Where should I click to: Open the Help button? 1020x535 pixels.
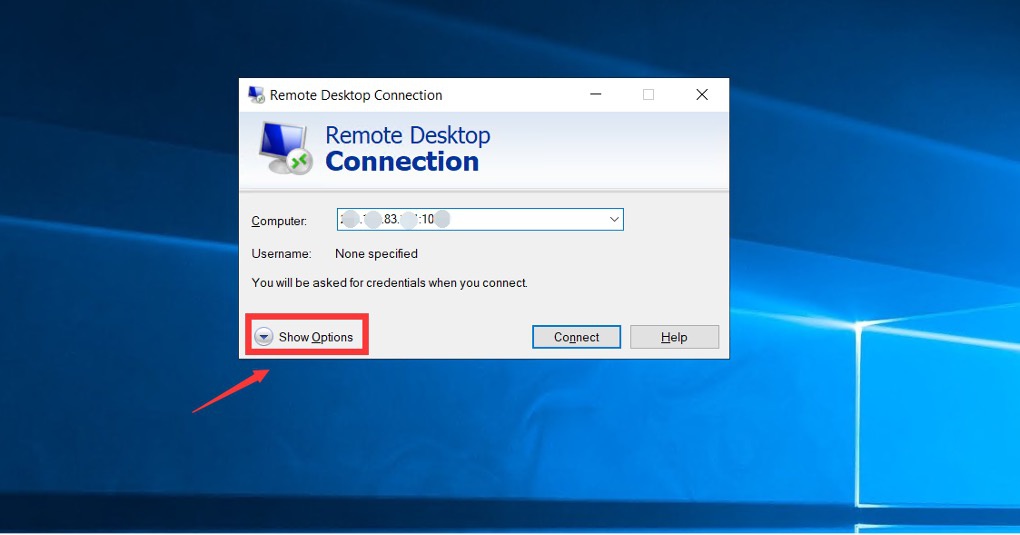click(674, 337)
